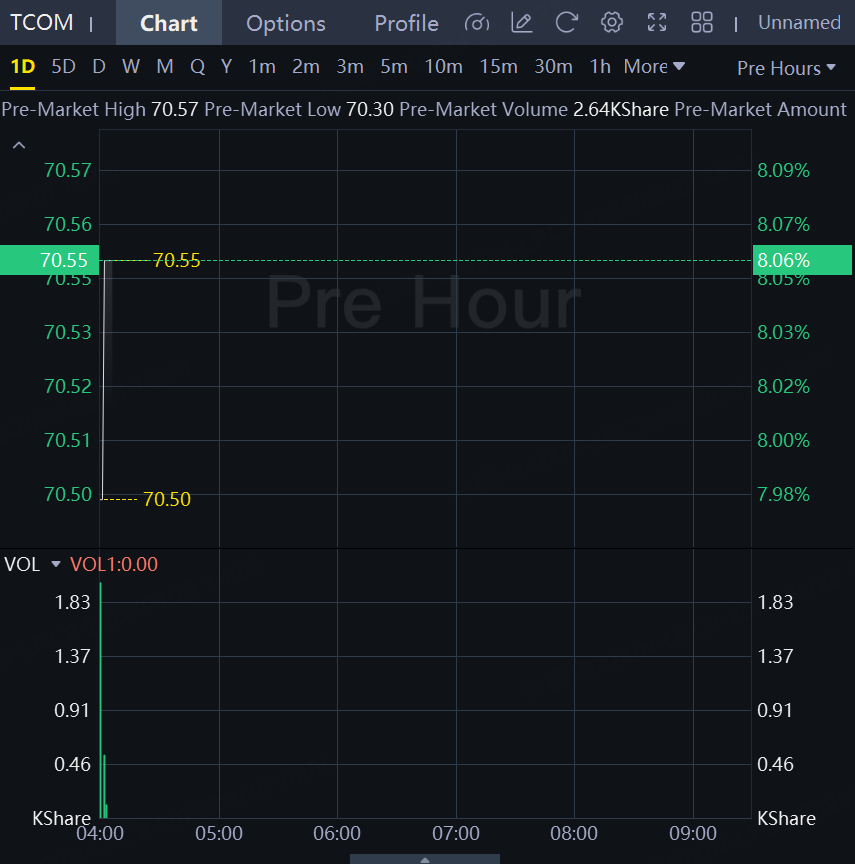Click the 04:00 time axis label

tap(100, 833)
